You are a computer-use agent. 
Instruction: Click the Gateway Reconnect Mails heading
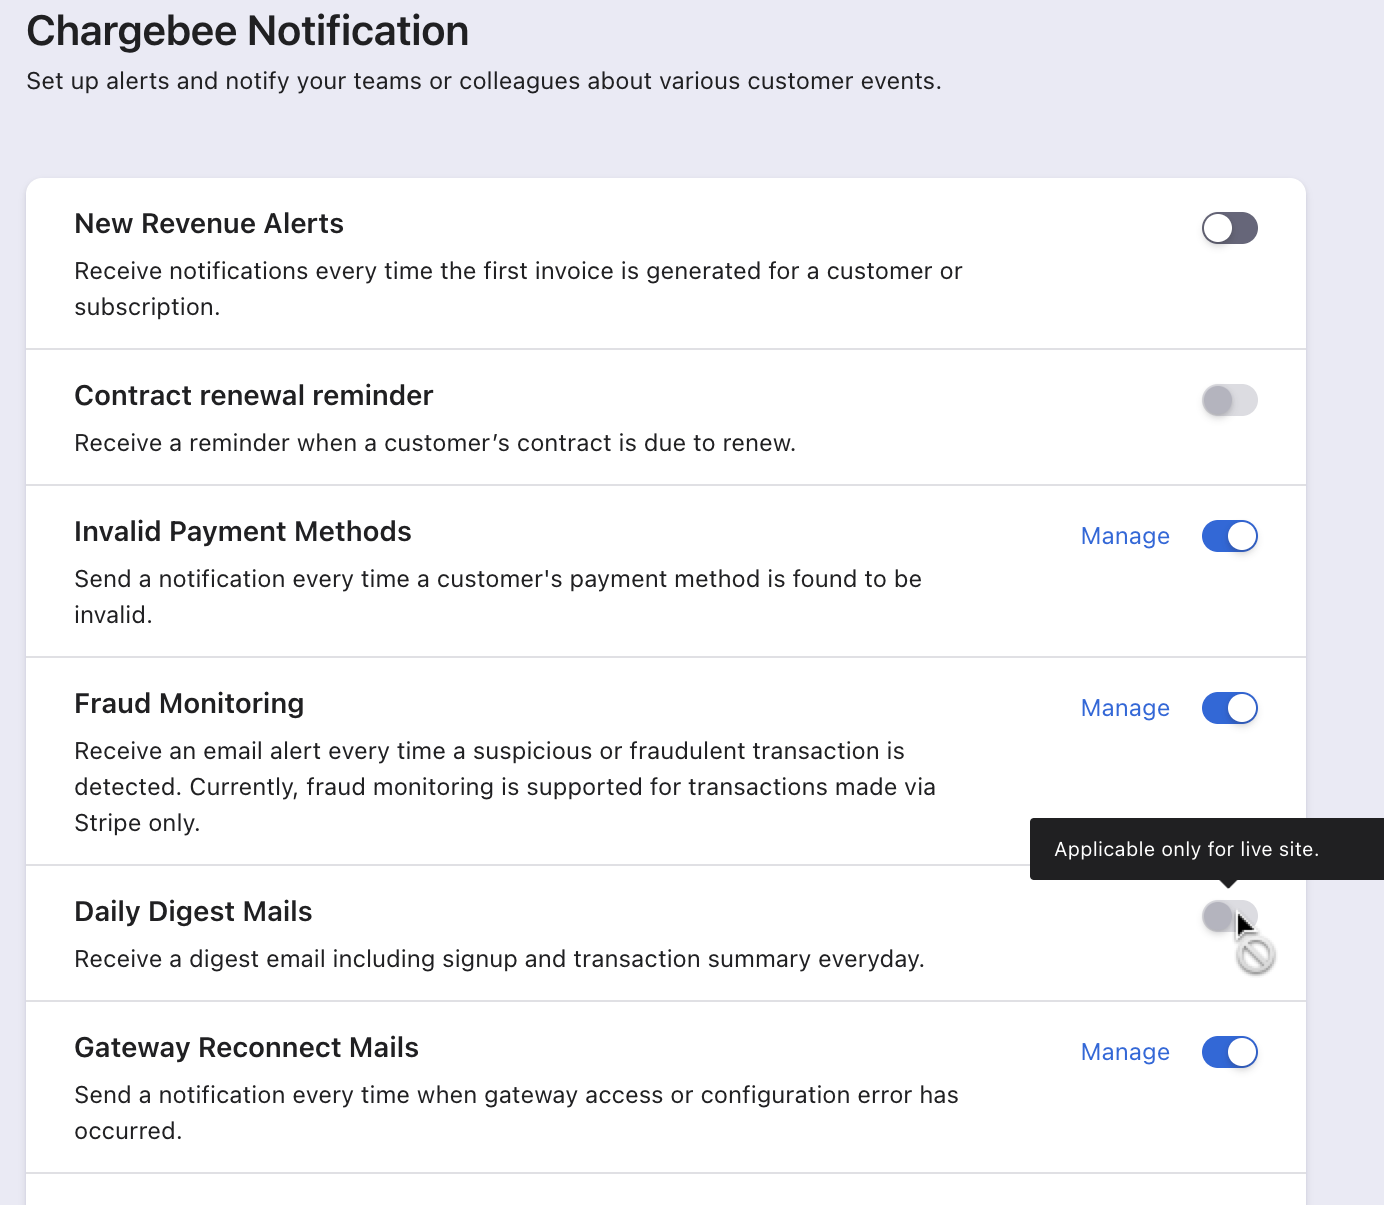click(x=246, y=1048)
